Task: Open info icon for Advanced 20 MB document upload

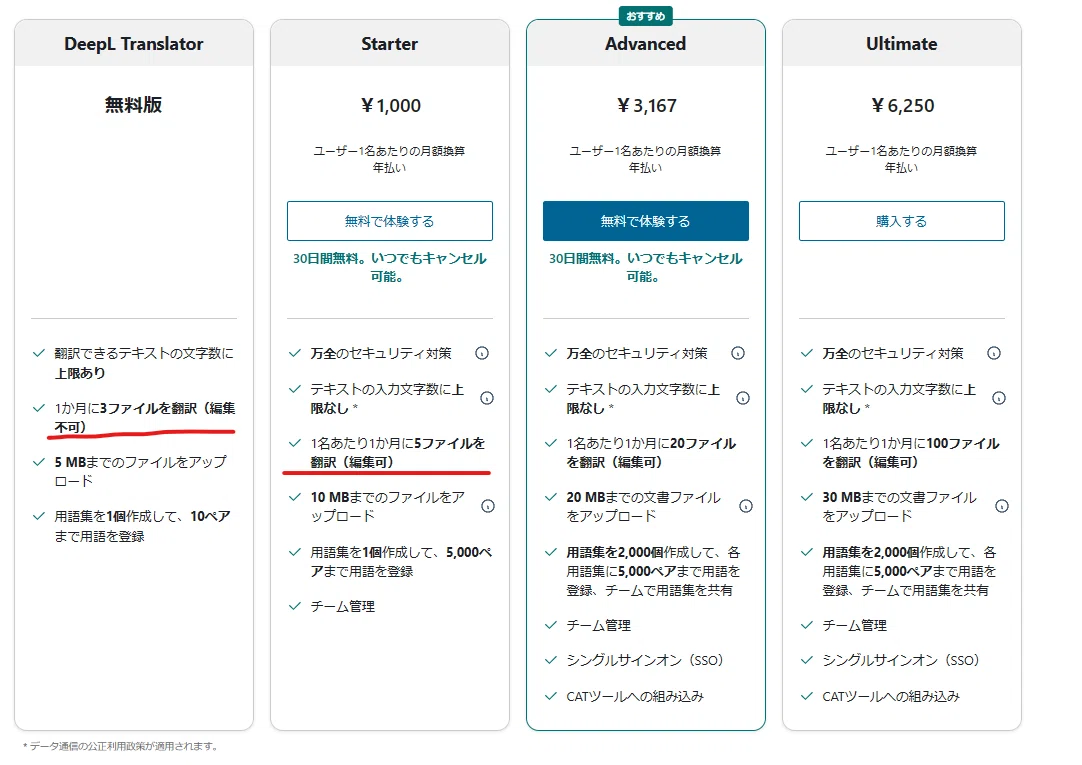Action: coord(746,506)
